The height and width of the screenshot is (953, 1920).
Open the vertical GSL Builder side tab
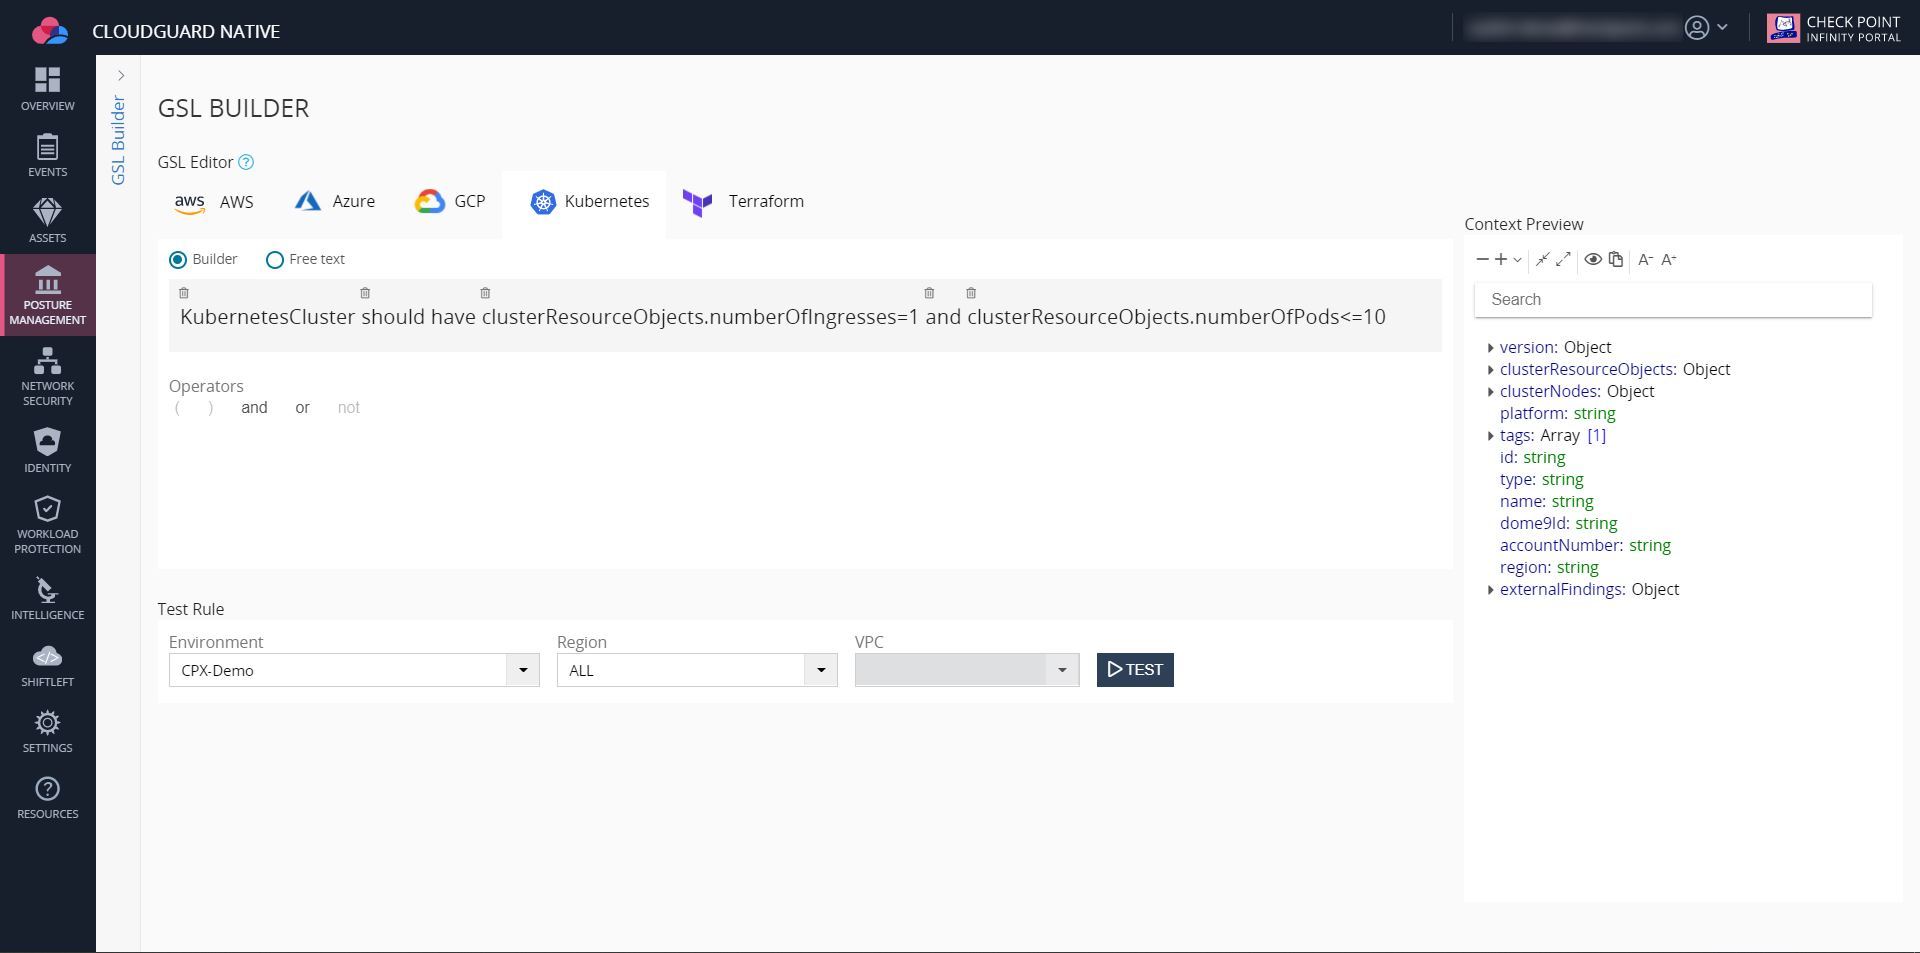(x=119, y=140)
